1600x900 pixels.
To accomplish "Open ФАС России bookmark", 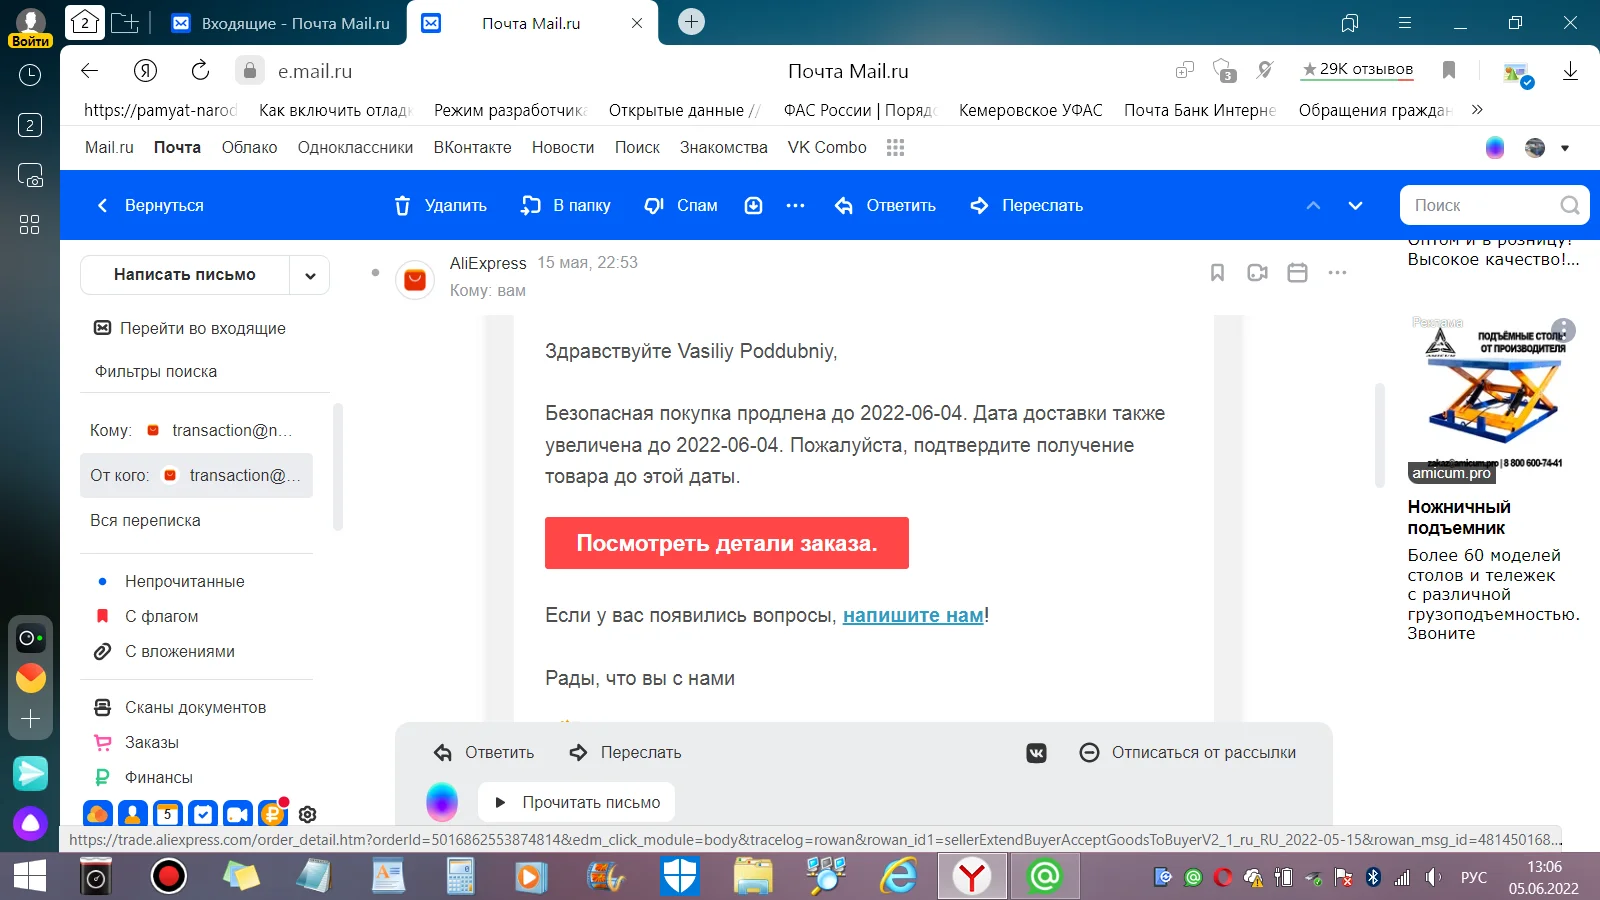I will pyautogui.click(x=860, y=110).
